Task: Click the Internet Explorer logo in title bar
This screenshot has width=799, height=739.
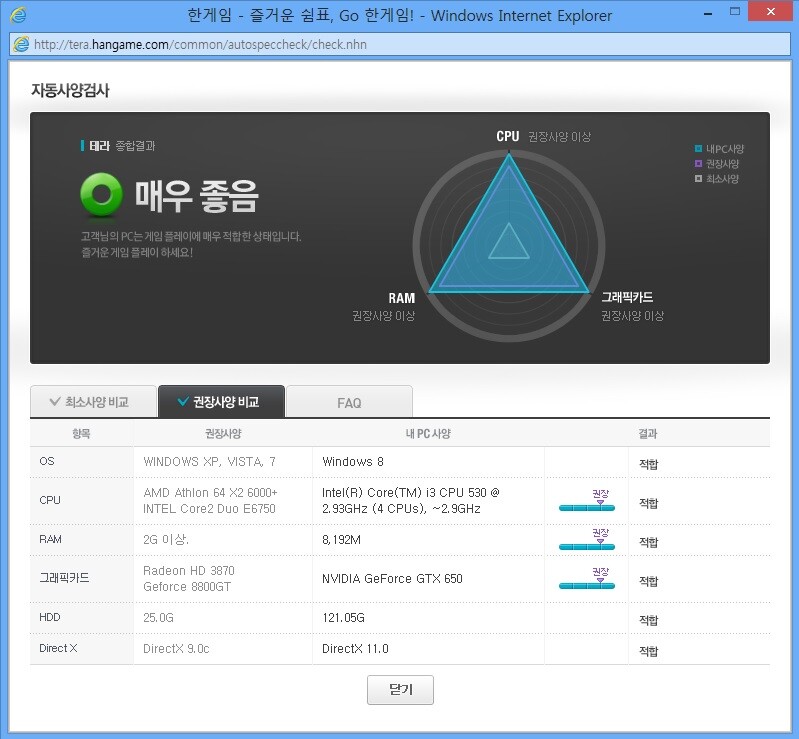Action: [x=18, y=15]
